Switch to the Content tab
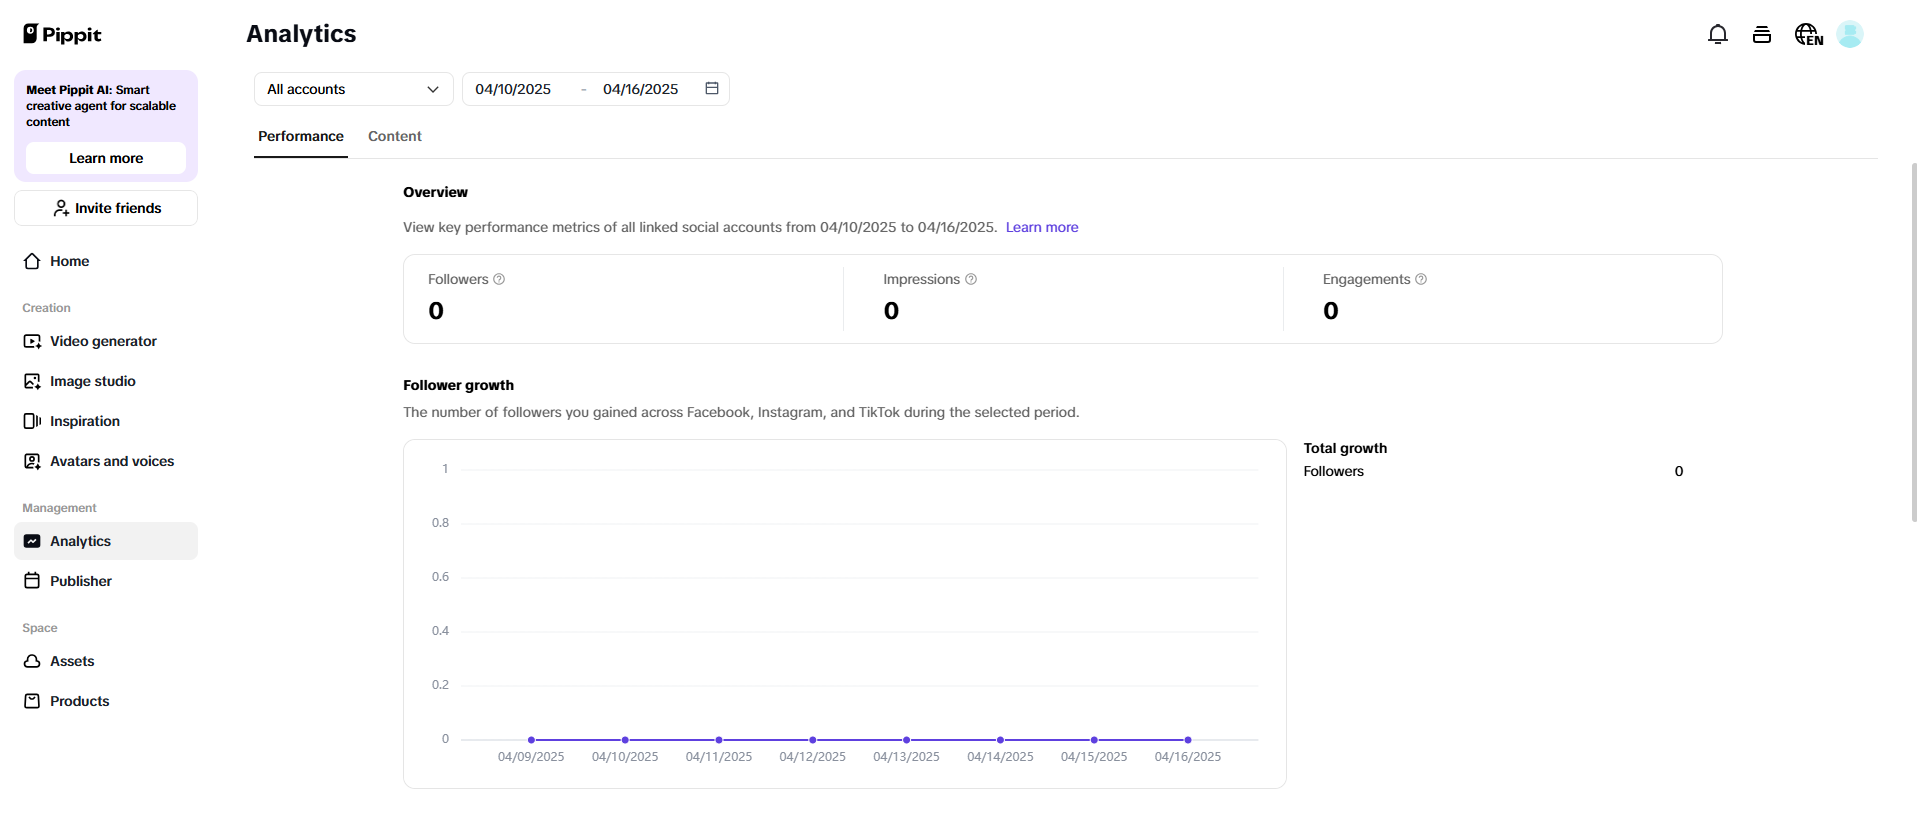 point(395,136)
